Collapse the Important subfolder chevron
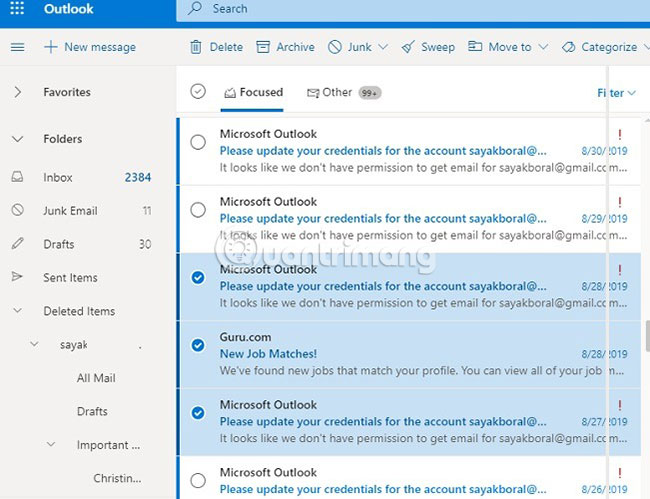Image resolution: width=650 pixels, height=499 pixels. [51, 444]
